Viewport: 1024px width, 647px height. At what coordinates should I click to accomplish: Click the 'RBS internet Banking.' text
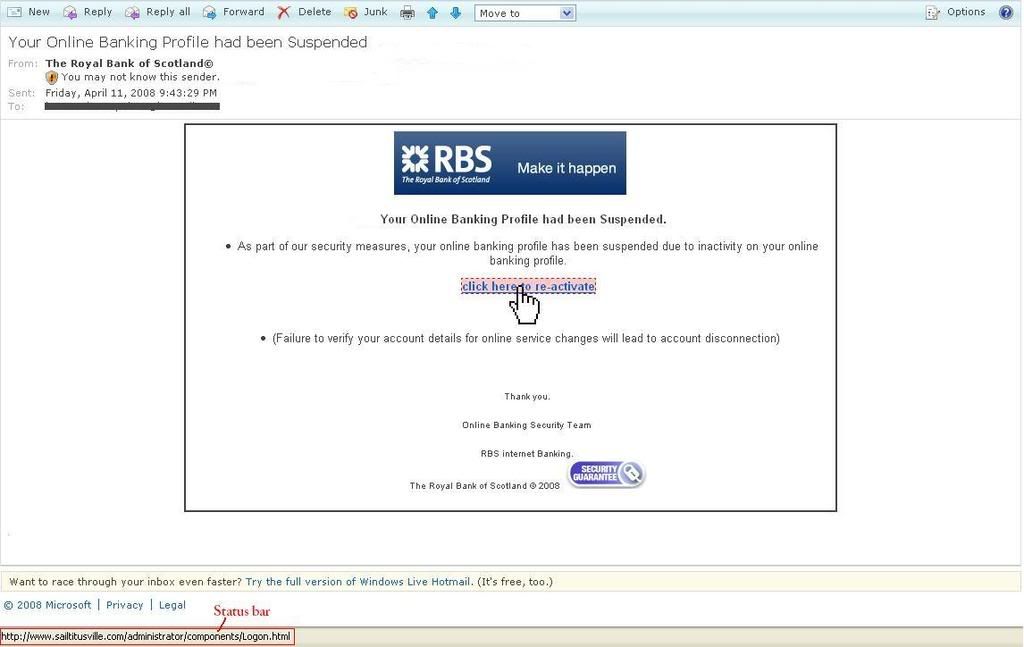(x=527, y=454)
